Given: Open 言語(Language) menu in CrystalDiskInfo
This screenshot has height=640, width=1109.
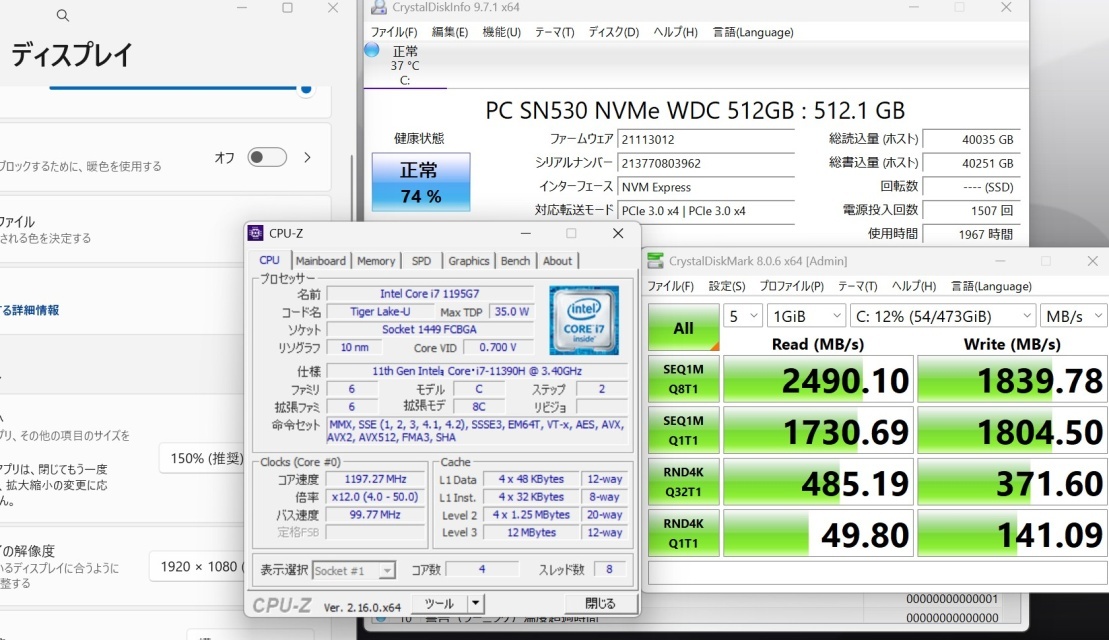Looking at the screenshot, I should (x=753, y=32).
